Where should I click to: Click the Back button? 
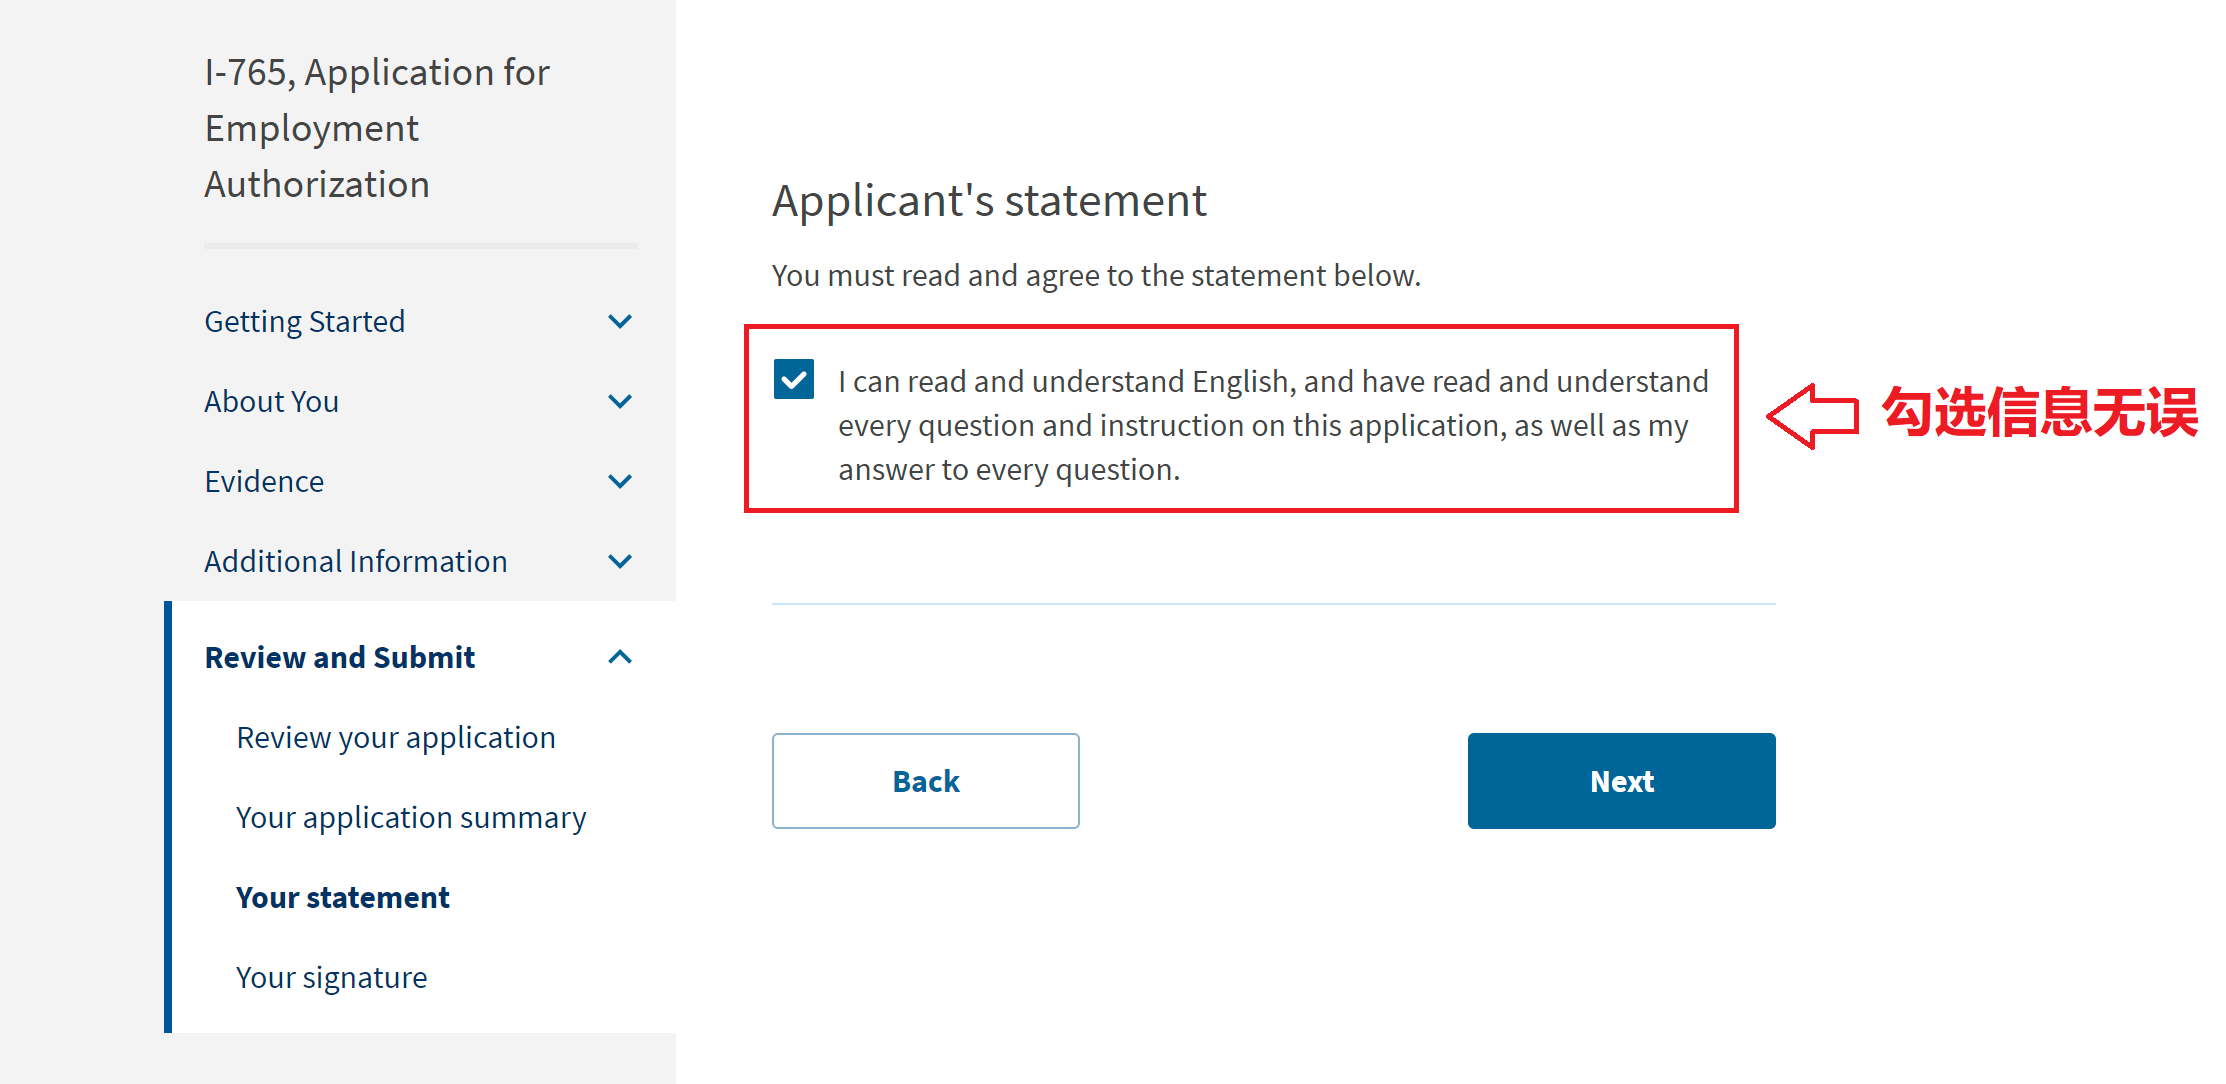point(925,781)
